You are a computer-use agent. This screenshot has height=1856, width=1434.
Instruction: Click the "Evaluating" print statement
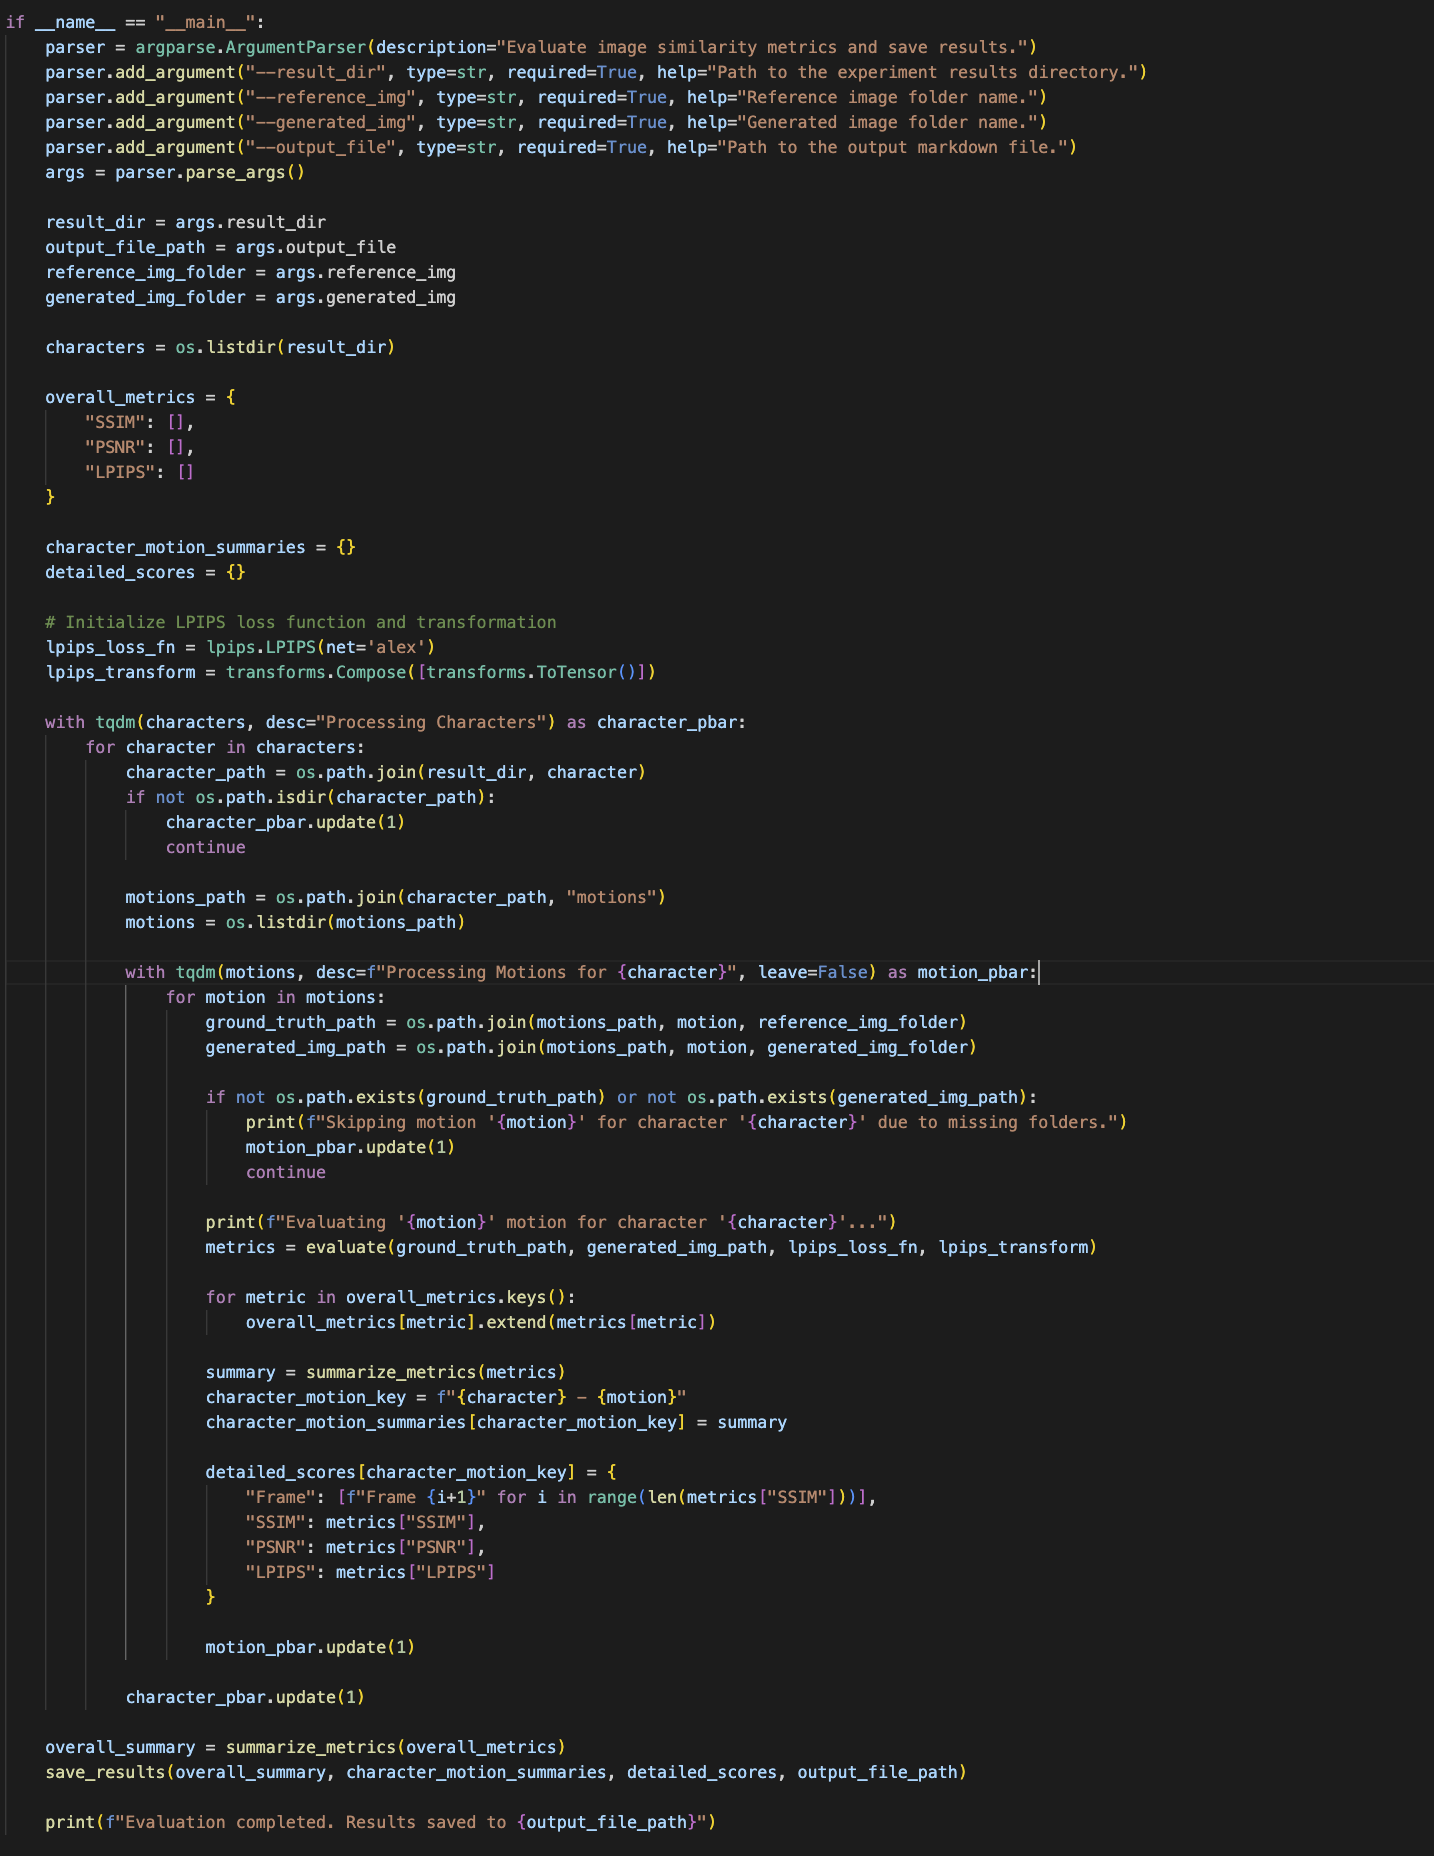(551, 1222)
